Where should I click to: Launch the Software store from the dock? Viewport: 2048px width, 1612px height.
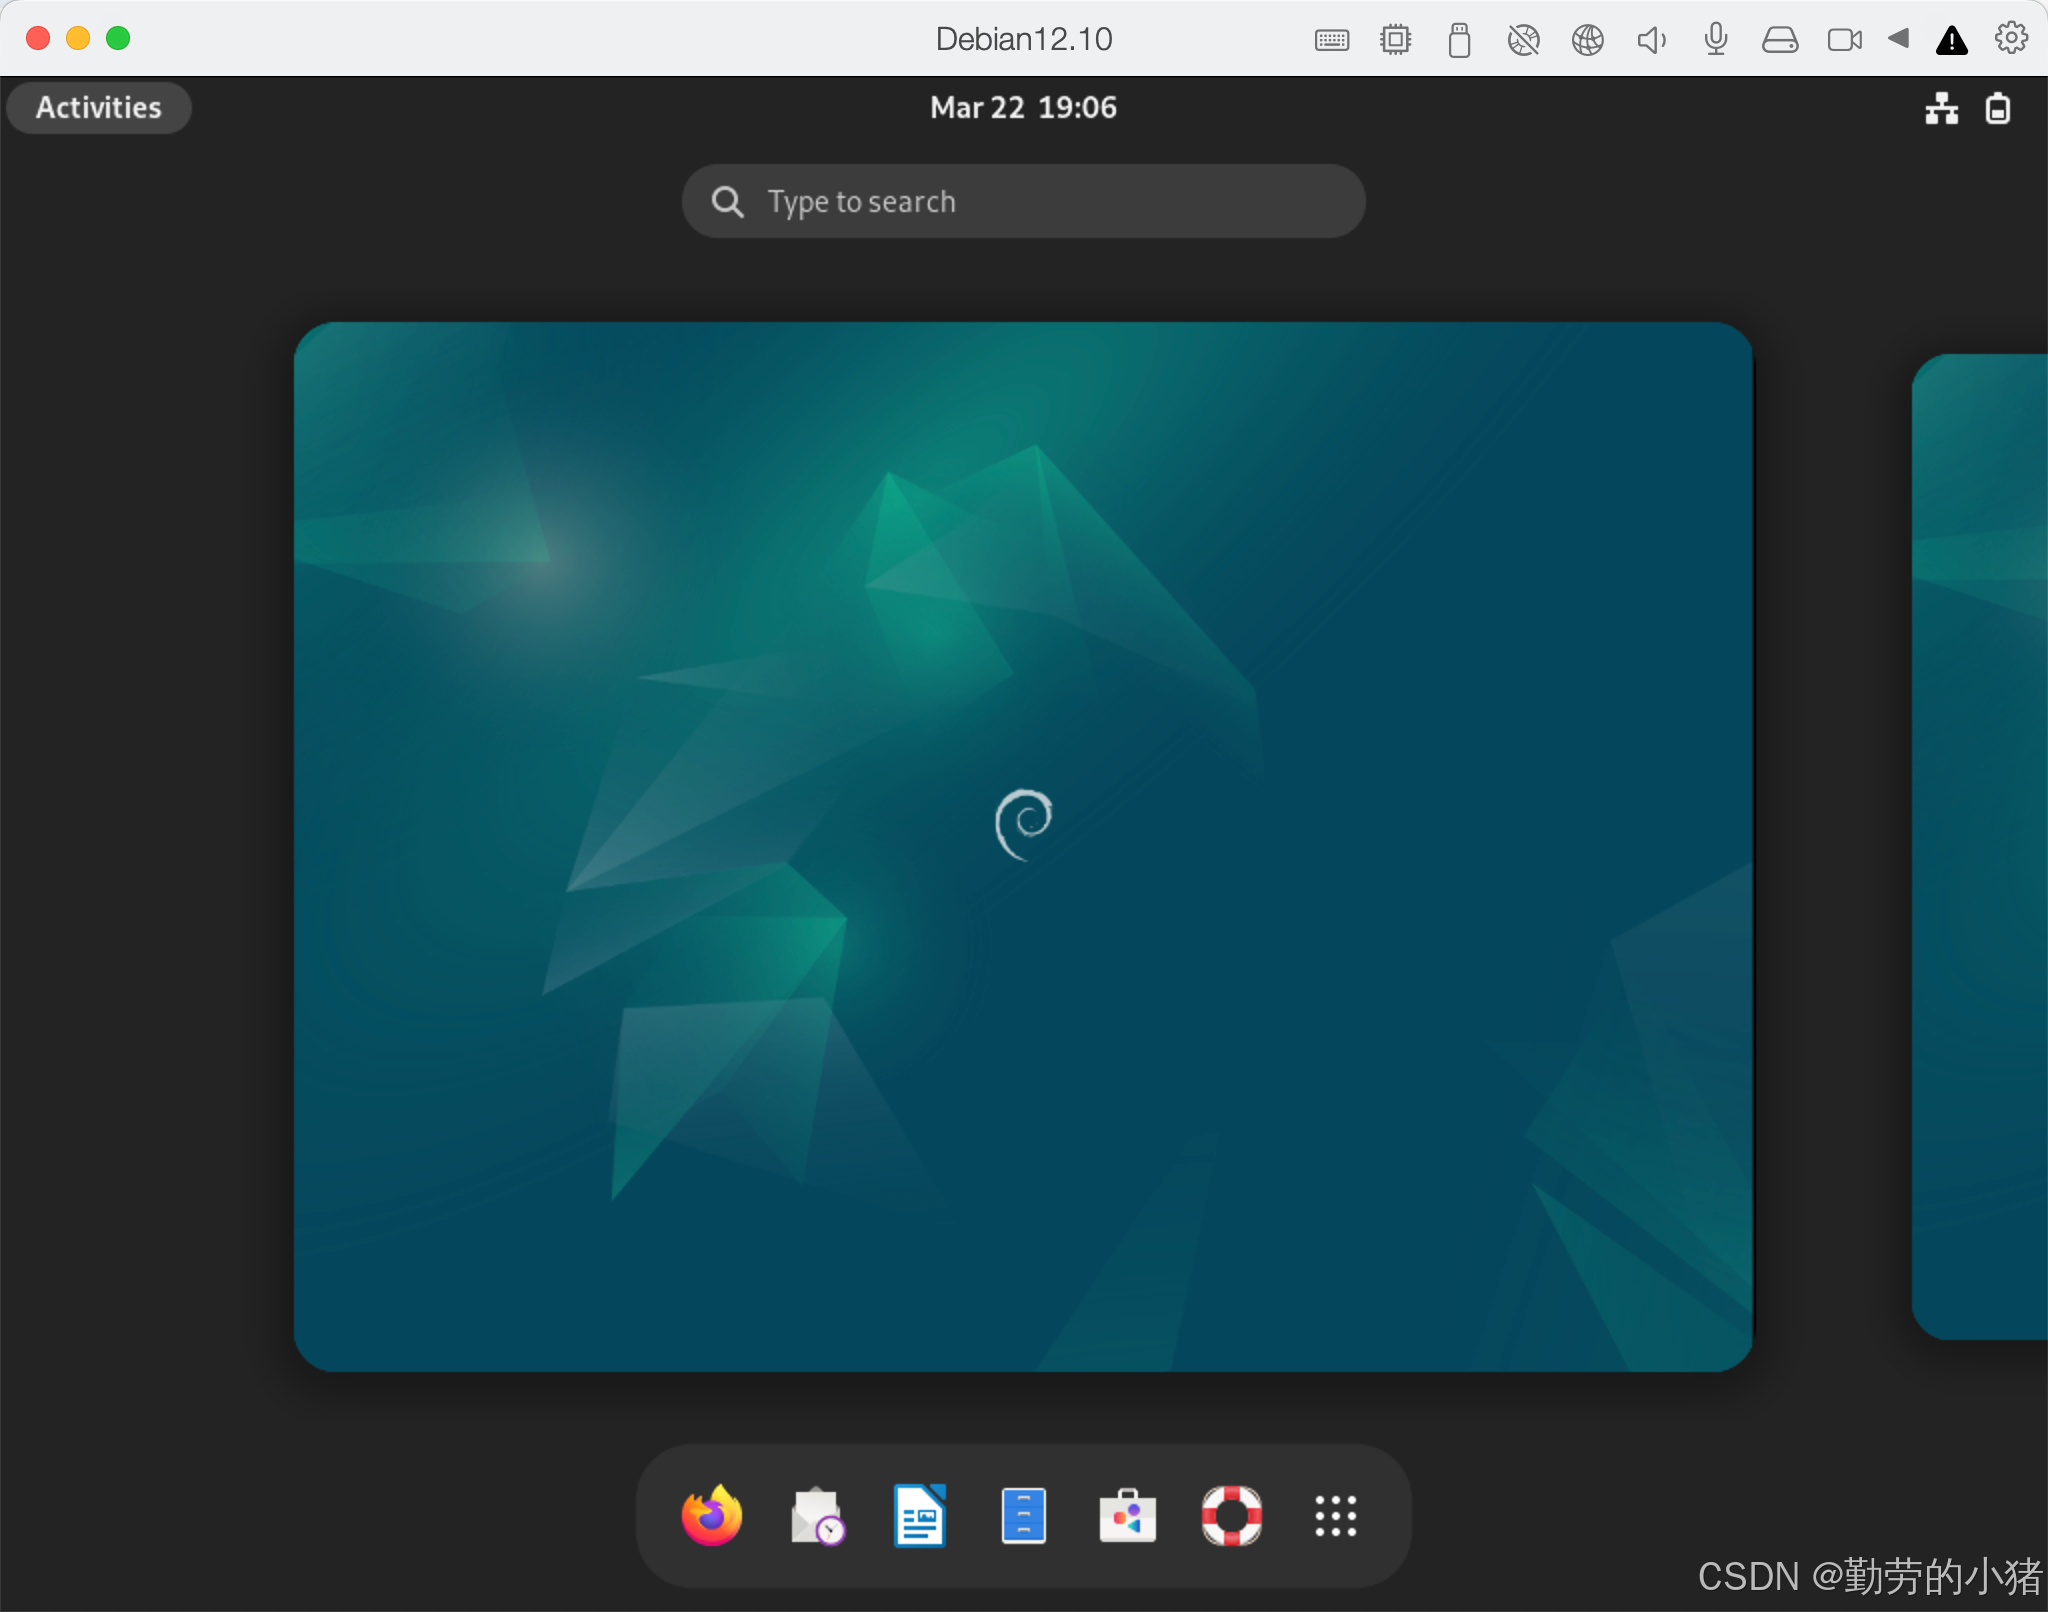[1128, 1516]
